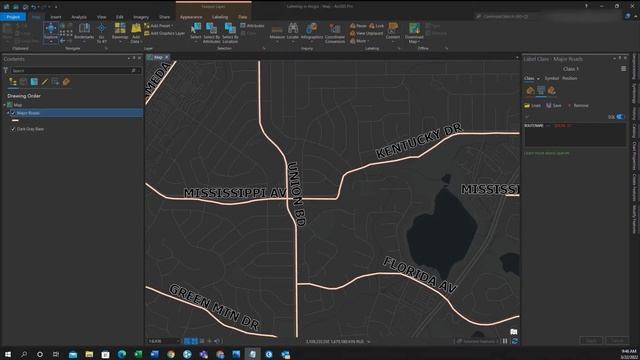
Task: Open Coordinate Conversion tool
Action: click(x=335, y=33)
